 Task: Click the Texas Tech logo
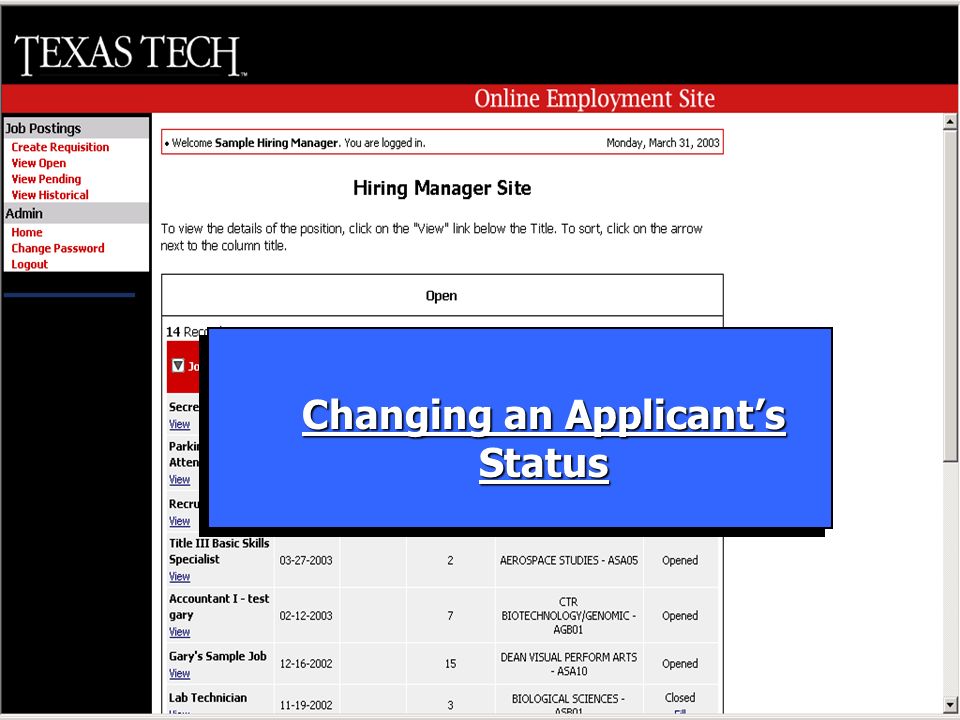pyautogui.click(x=129, y=54)
